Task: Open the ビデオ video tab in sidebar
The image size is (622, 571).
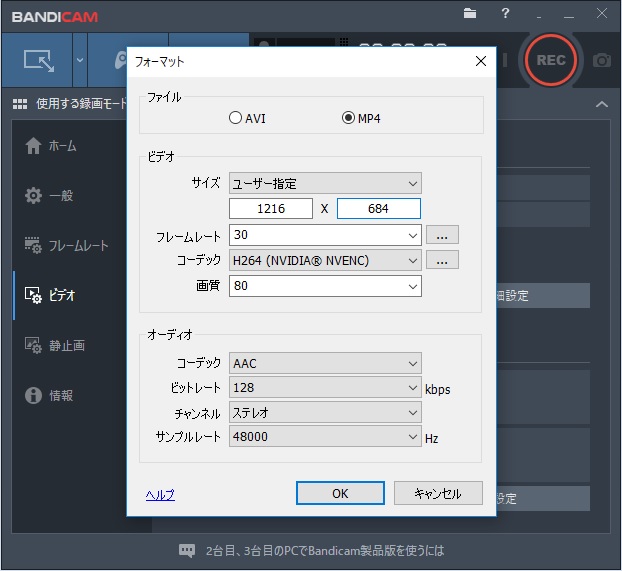Action: tap(52, 295)
